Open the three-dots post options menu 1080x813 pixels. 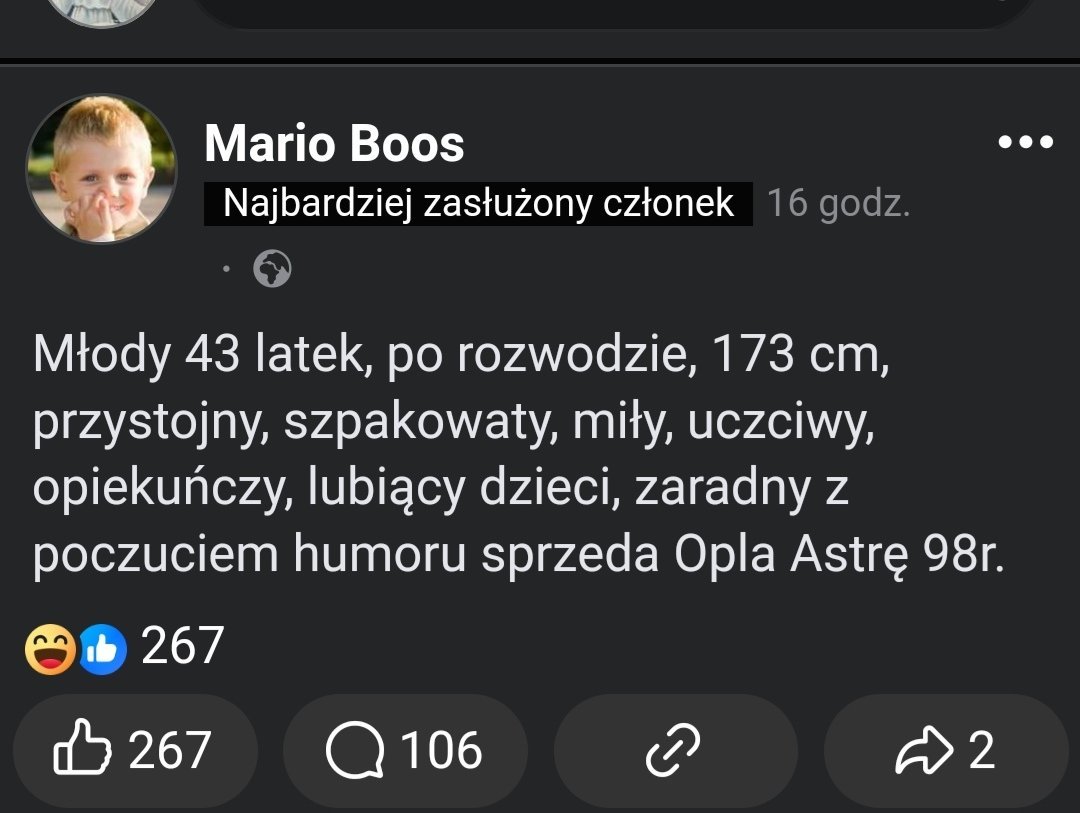[1026, 143]
